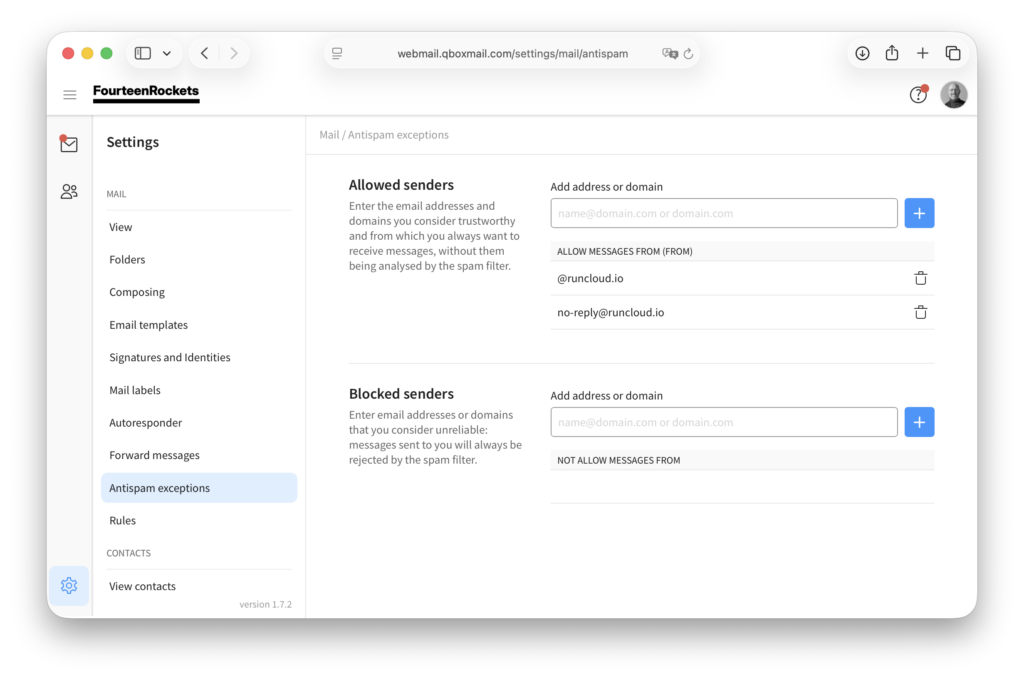The image size is (1024, 680).
Task: Click the Blocked senders heading
Action: point(401,394)
